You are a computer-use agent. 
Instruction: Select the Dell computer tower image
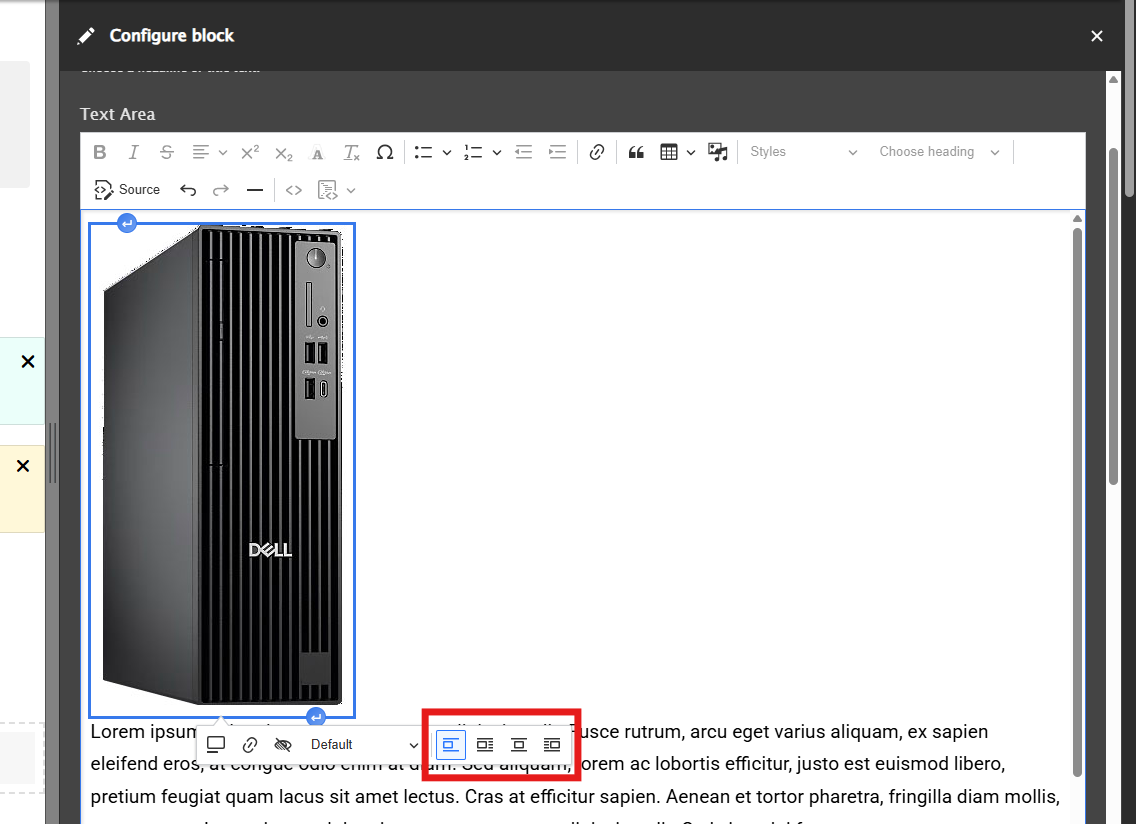click(x=222, y=470)
